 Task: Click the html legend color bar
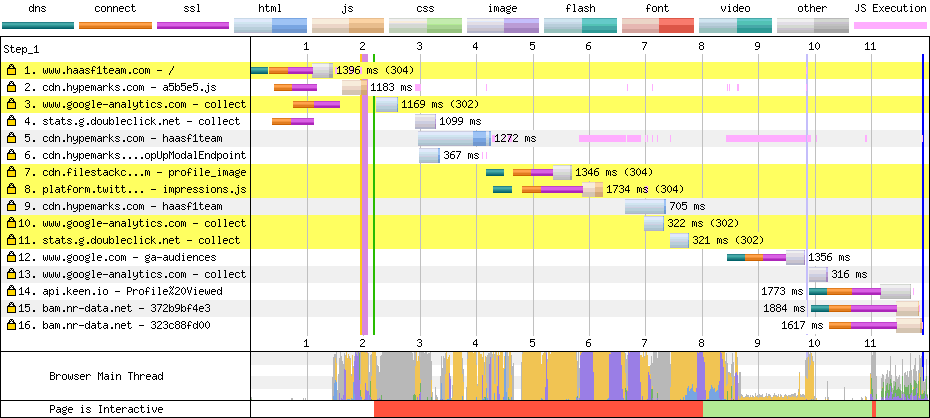pyautogui.click(x=270, y=25)
